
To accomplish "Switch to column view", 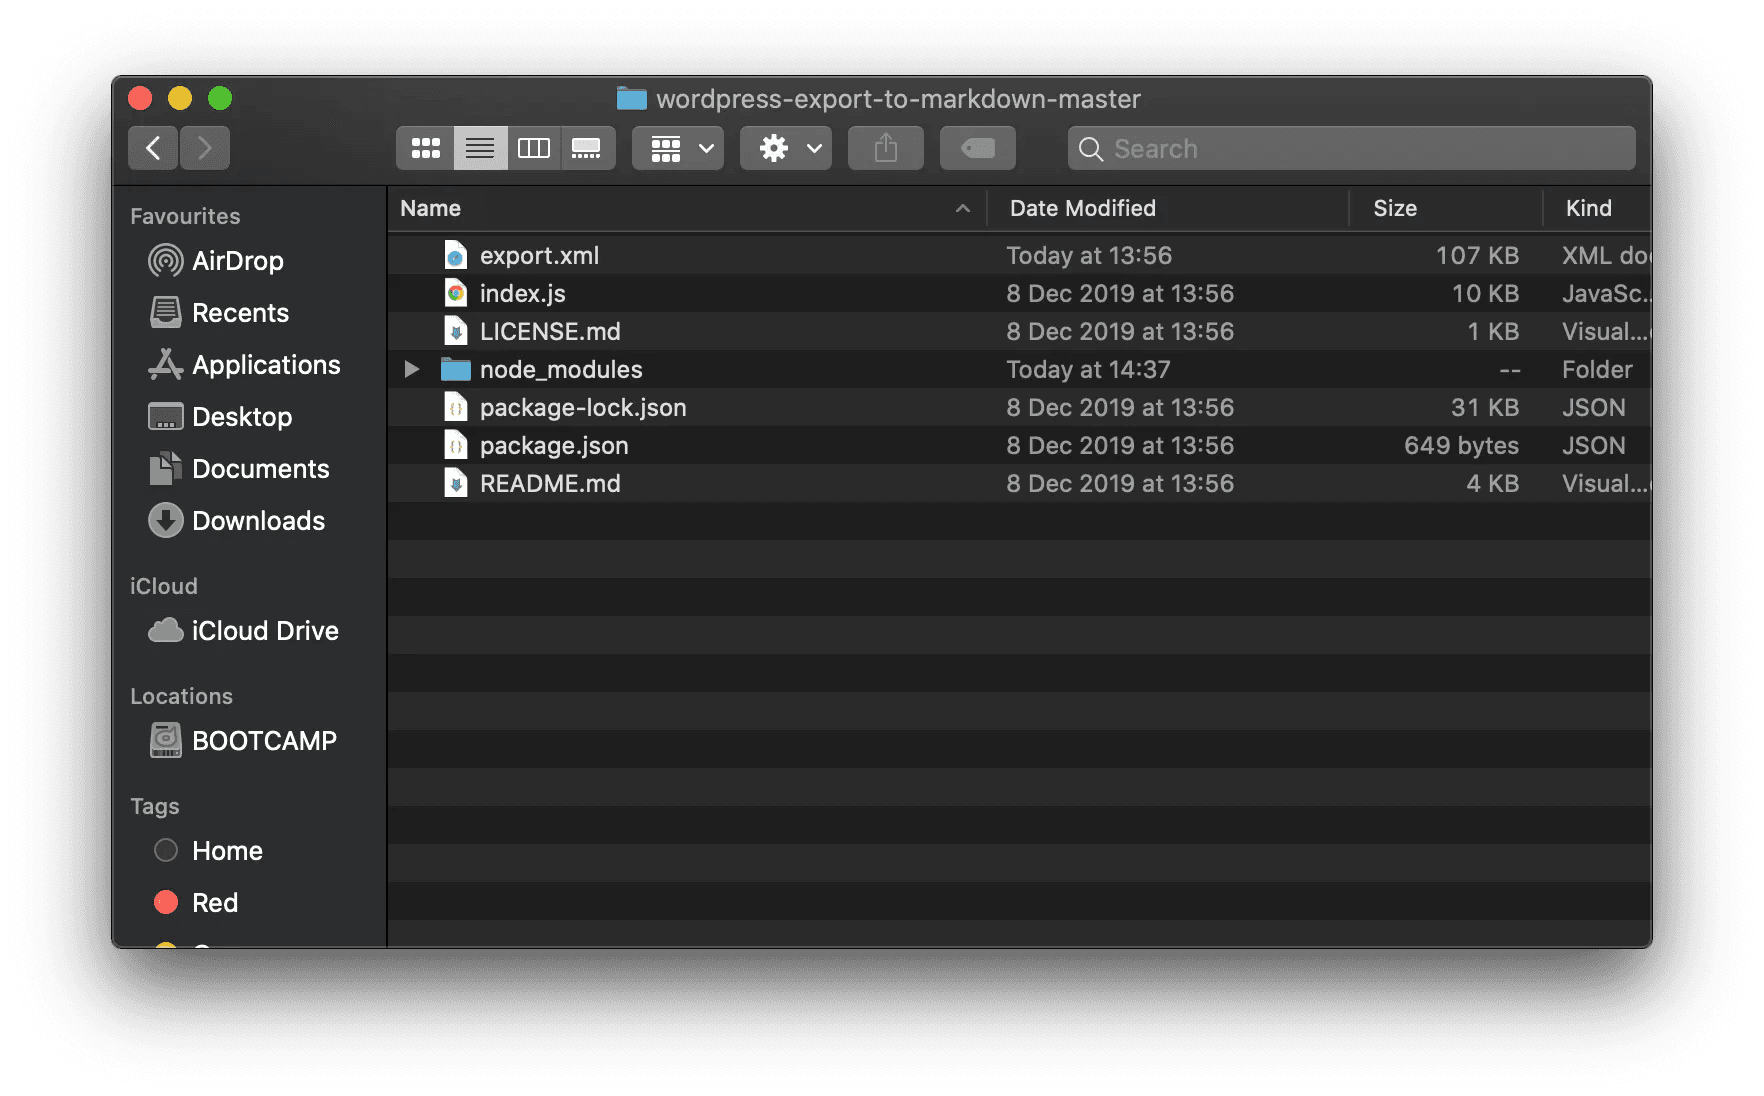I will coord(534,148).
